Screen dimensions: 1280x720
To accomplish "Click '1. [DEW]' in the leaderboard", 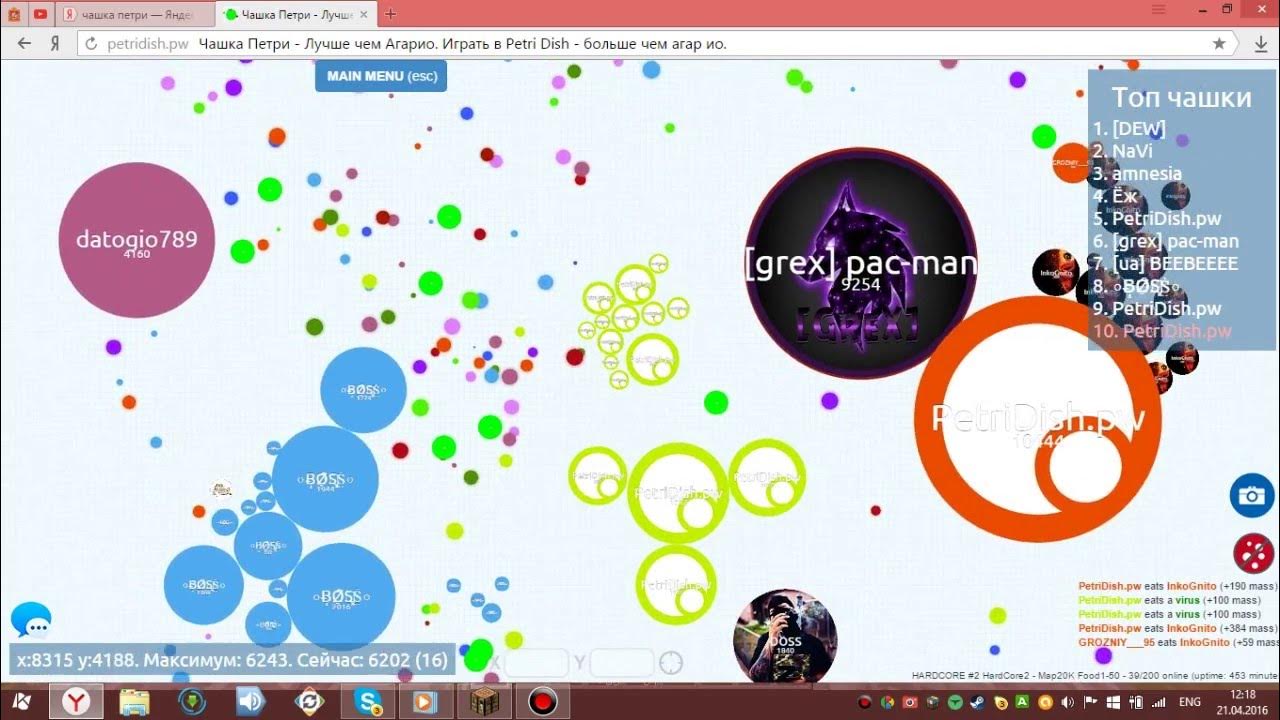I will tap(1129, 129).
